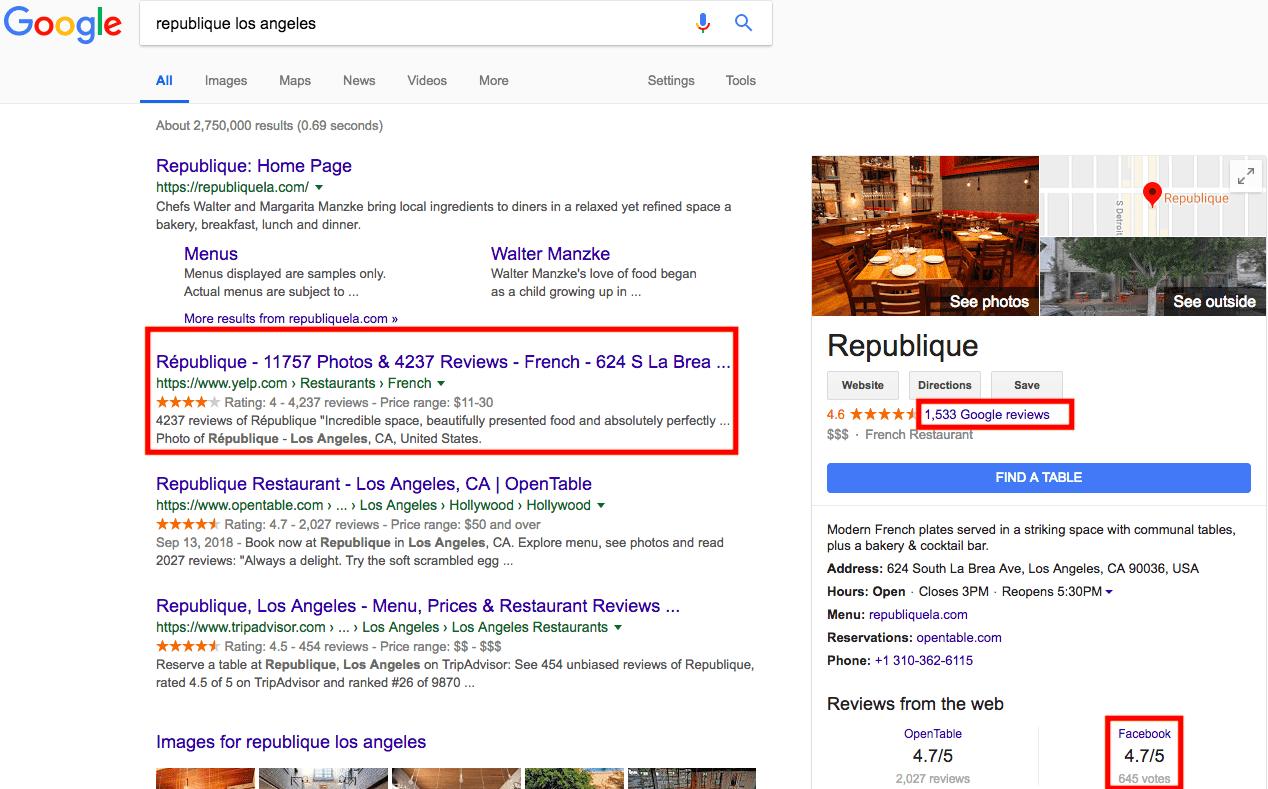Open the More search options menu
The height and width of the screenshot is (789, 1268).
coord(494,81)
